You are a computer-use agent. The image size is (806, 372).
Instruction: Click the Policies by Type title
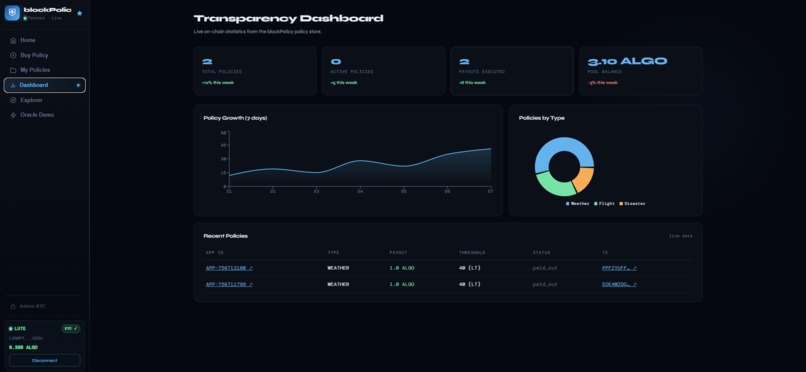pyautogui.click(x=542, y=118)
